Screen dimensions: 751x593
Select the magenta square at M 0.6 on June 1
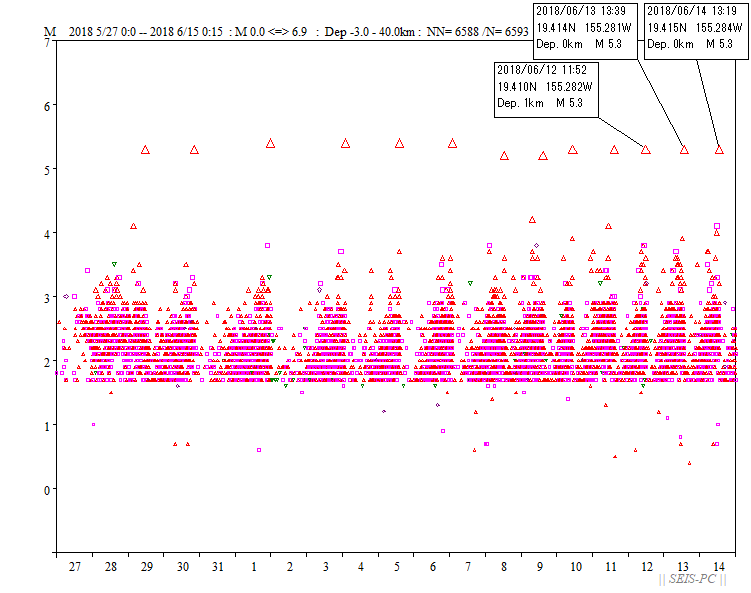[259, 450]
